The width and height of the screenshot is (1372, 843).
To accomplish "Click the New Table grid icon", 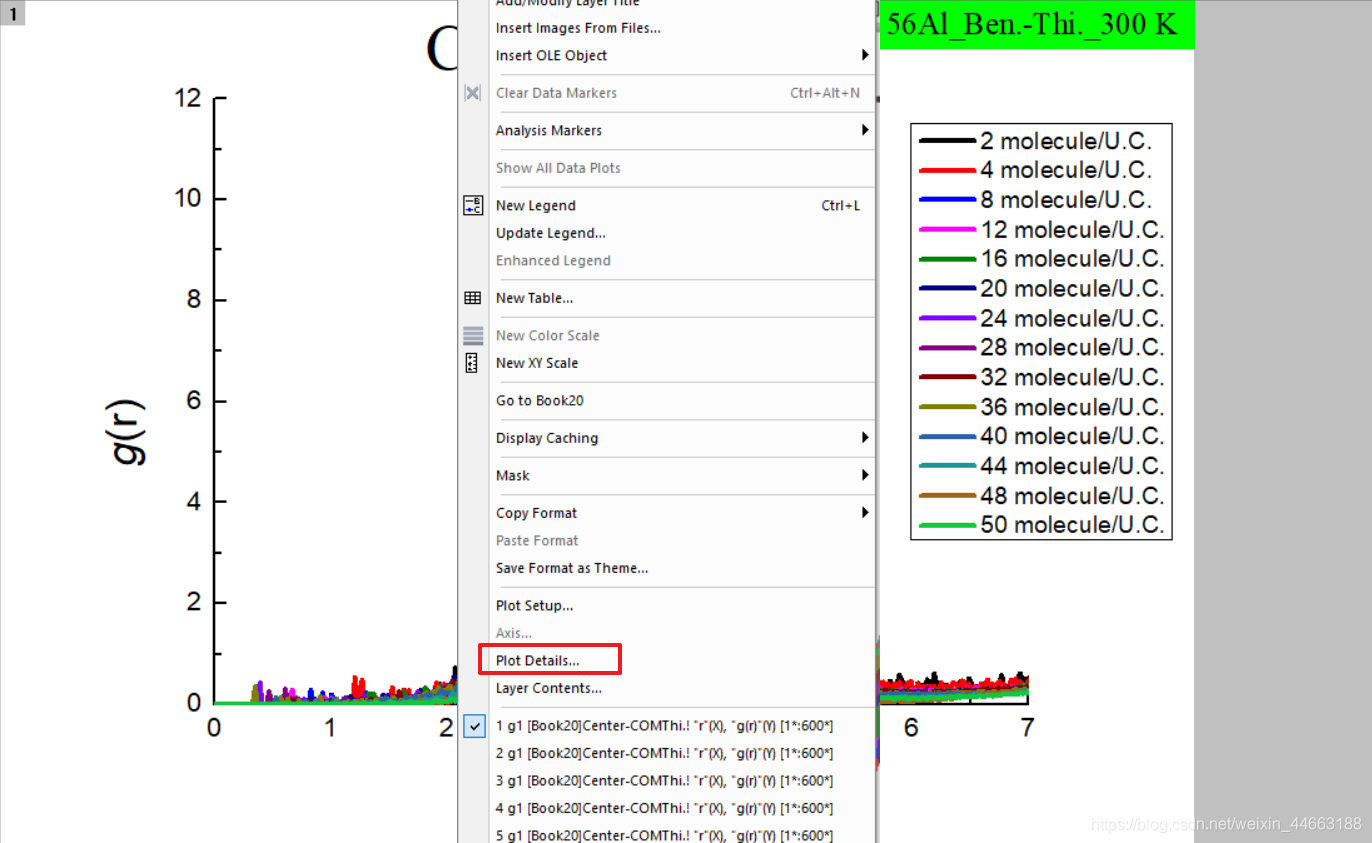I will 473,298.
